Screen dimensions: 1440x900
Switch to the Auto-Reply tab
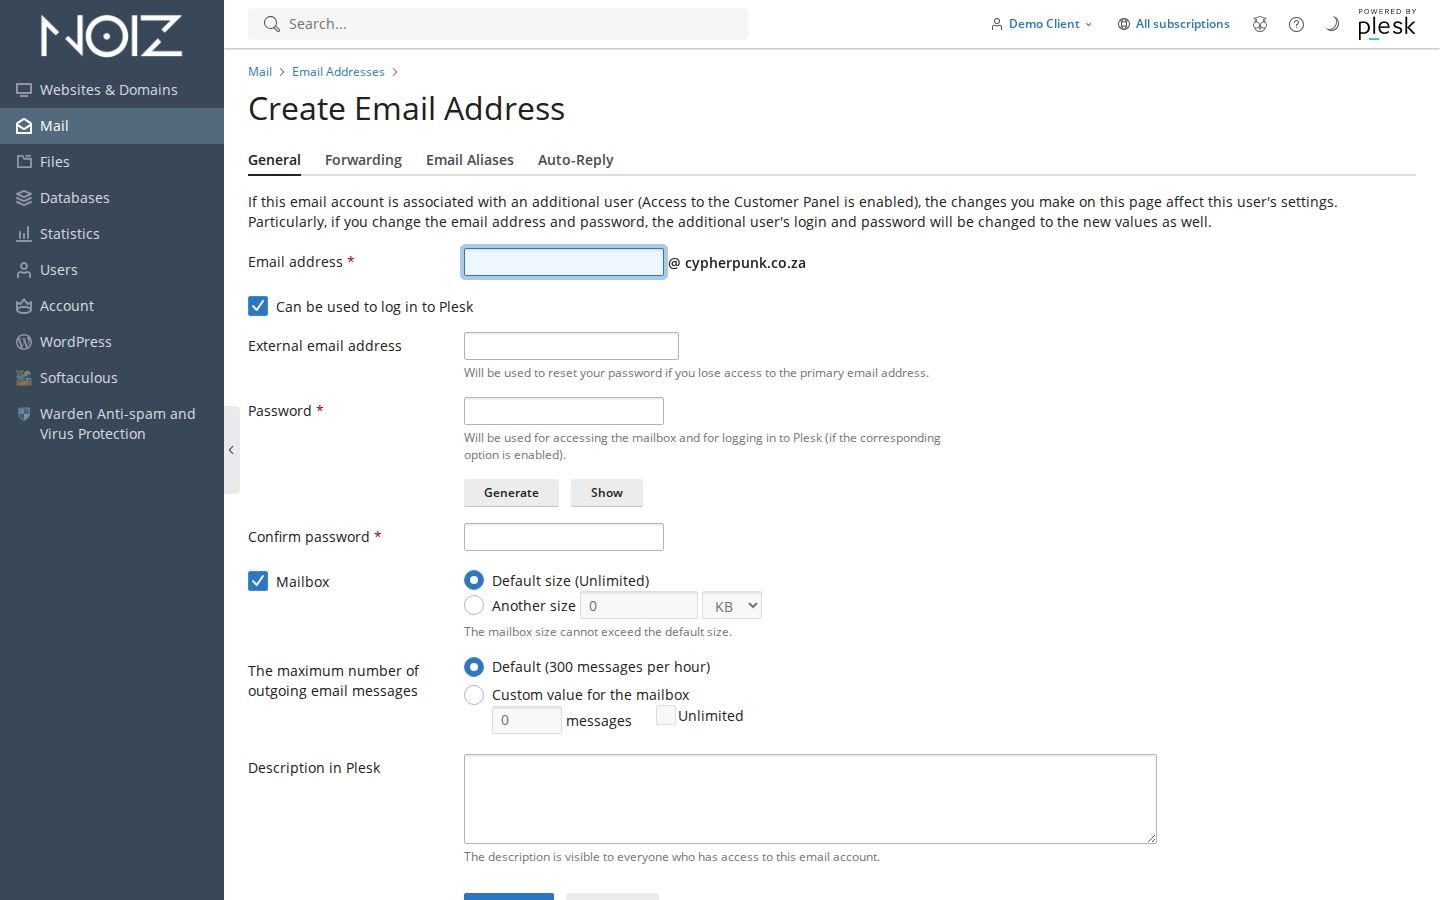click(576, 160)
